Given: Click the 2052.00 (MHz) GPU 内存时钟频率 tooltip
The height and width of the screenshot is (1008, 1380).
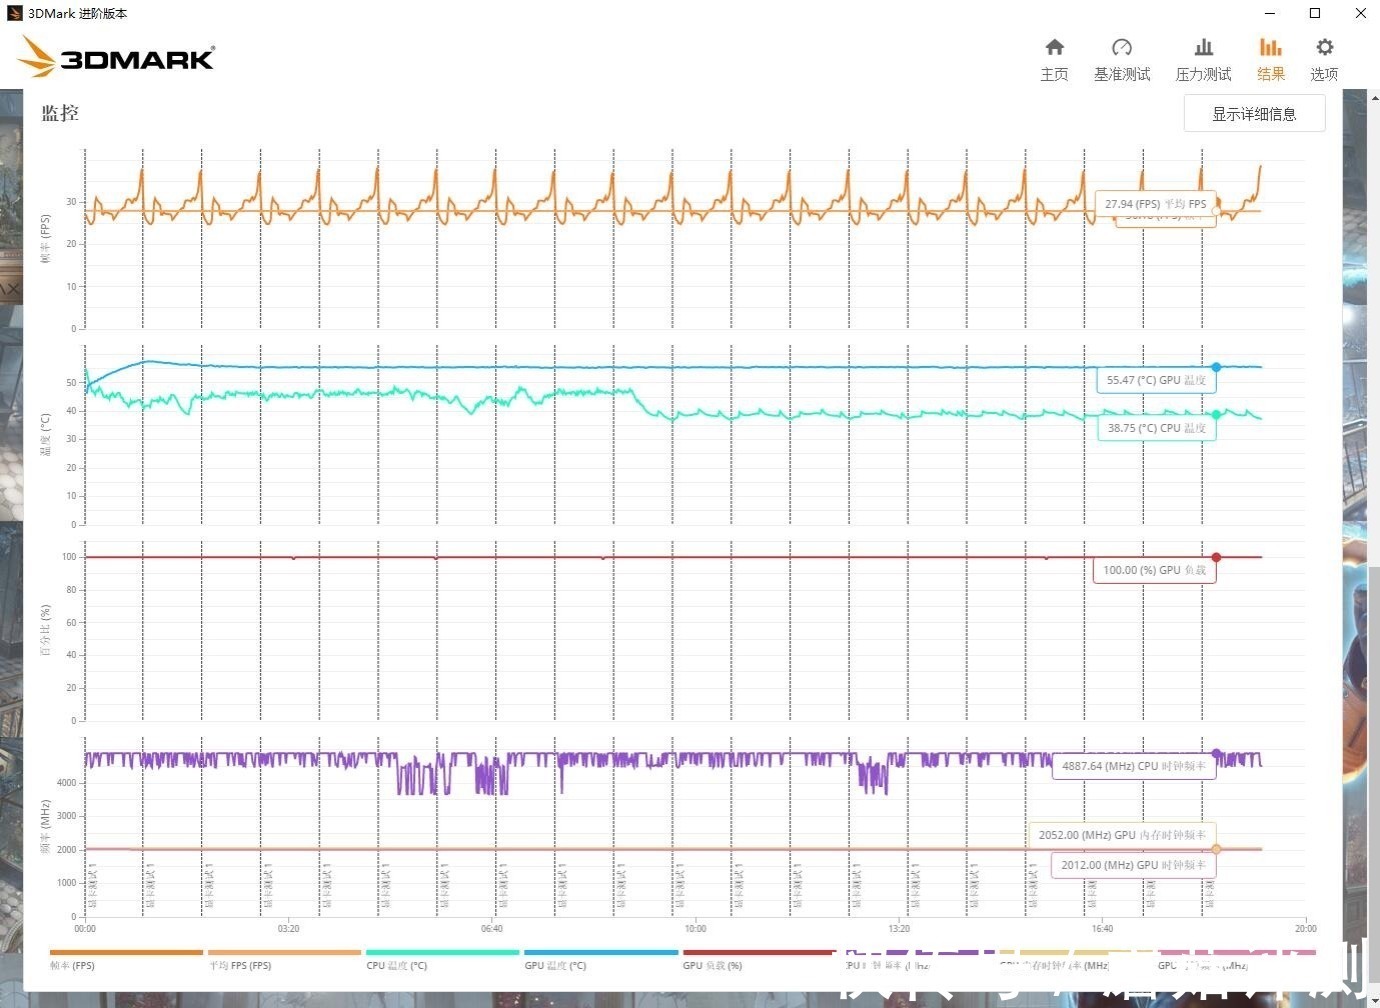Looking at the screenshot, I should pyautogui.click(x=1122, y=835).
